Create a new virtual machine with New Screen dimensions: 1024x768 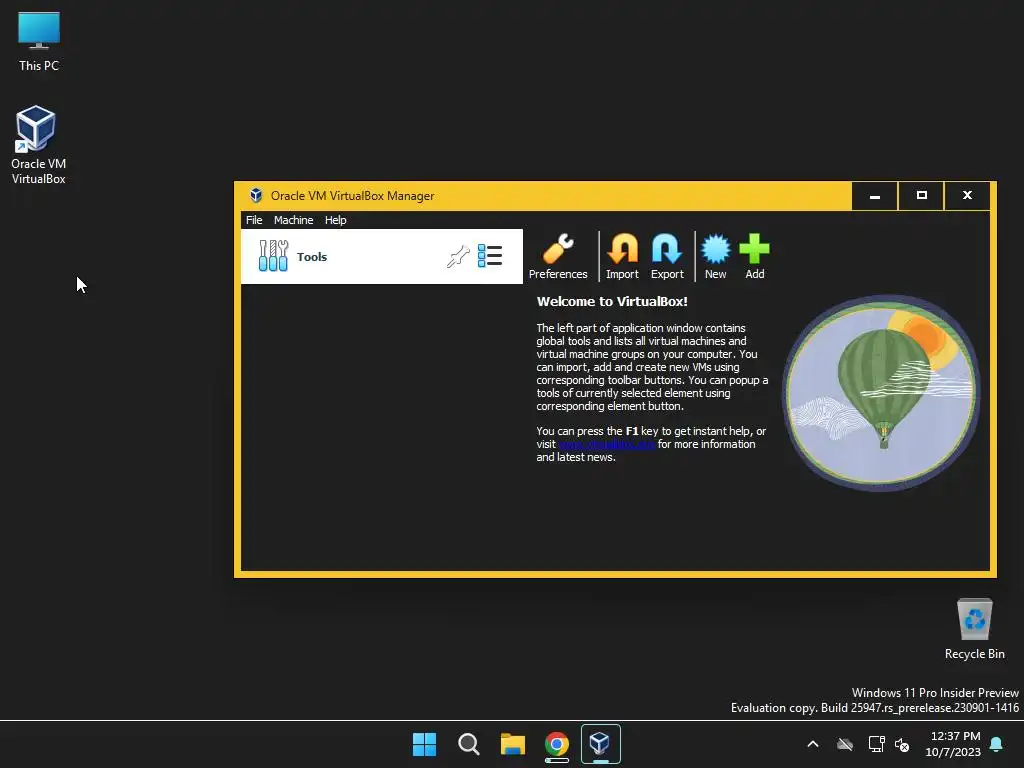tap(715, 256)
